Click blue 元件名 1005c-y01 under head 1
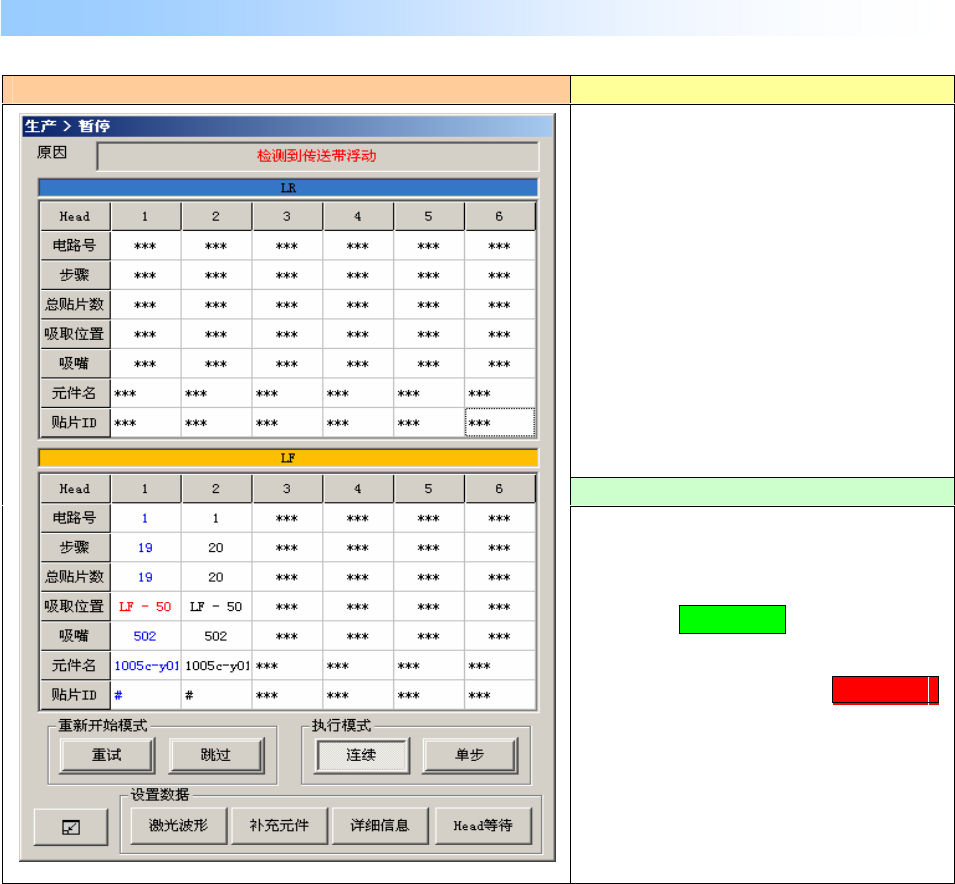Viewport: 955px width, 884px height. [146, 665]
